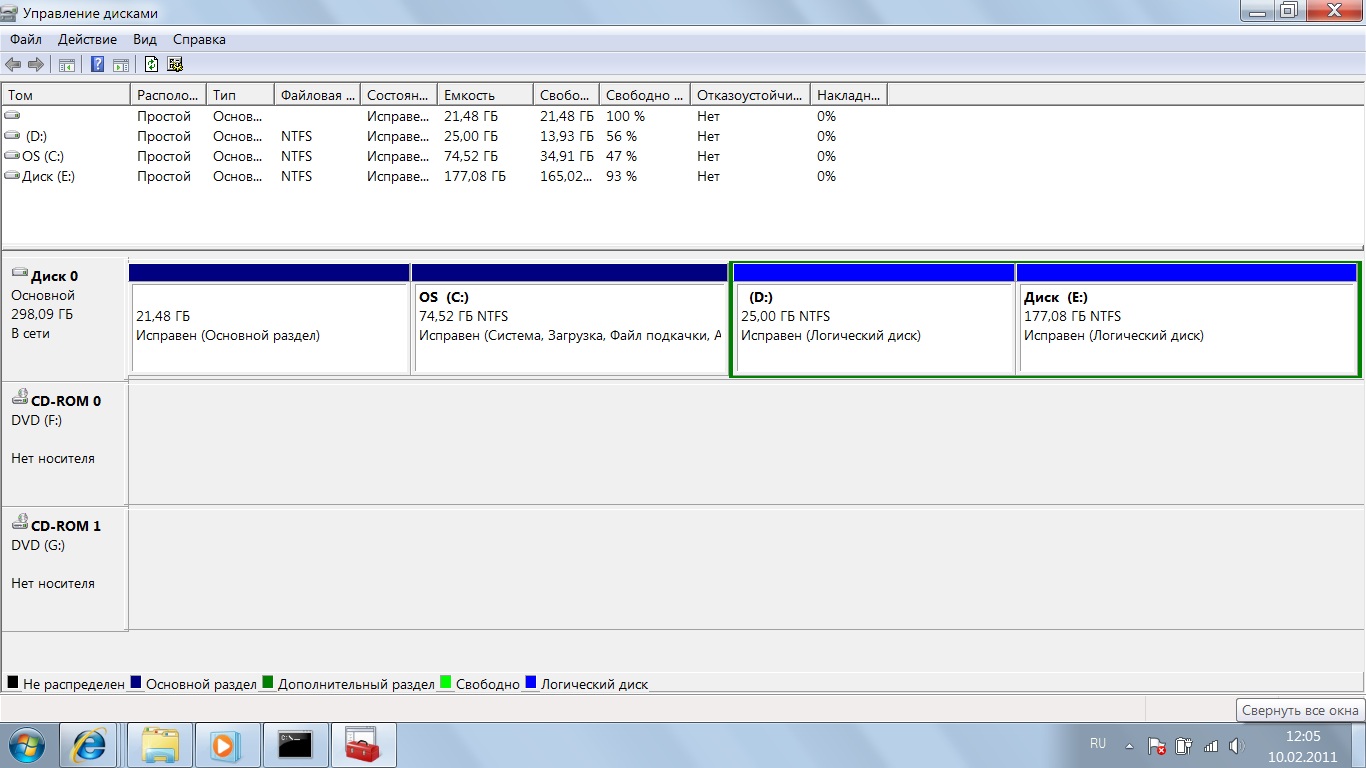Click the dark blue Основной раздел legend swatch
This screenshot has height=768, width=1366.
136,683
